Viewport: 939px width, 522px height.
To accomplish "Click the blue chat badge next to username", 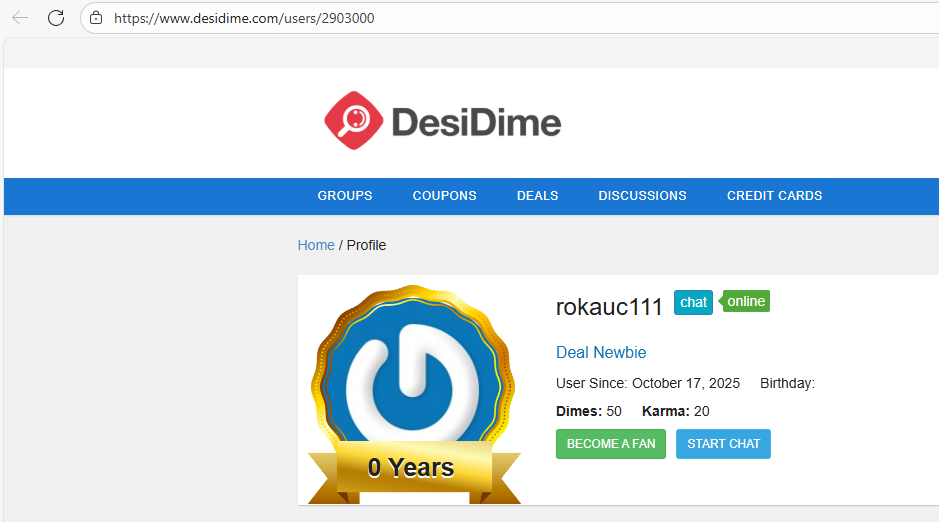I will click(x=693, y=302).
